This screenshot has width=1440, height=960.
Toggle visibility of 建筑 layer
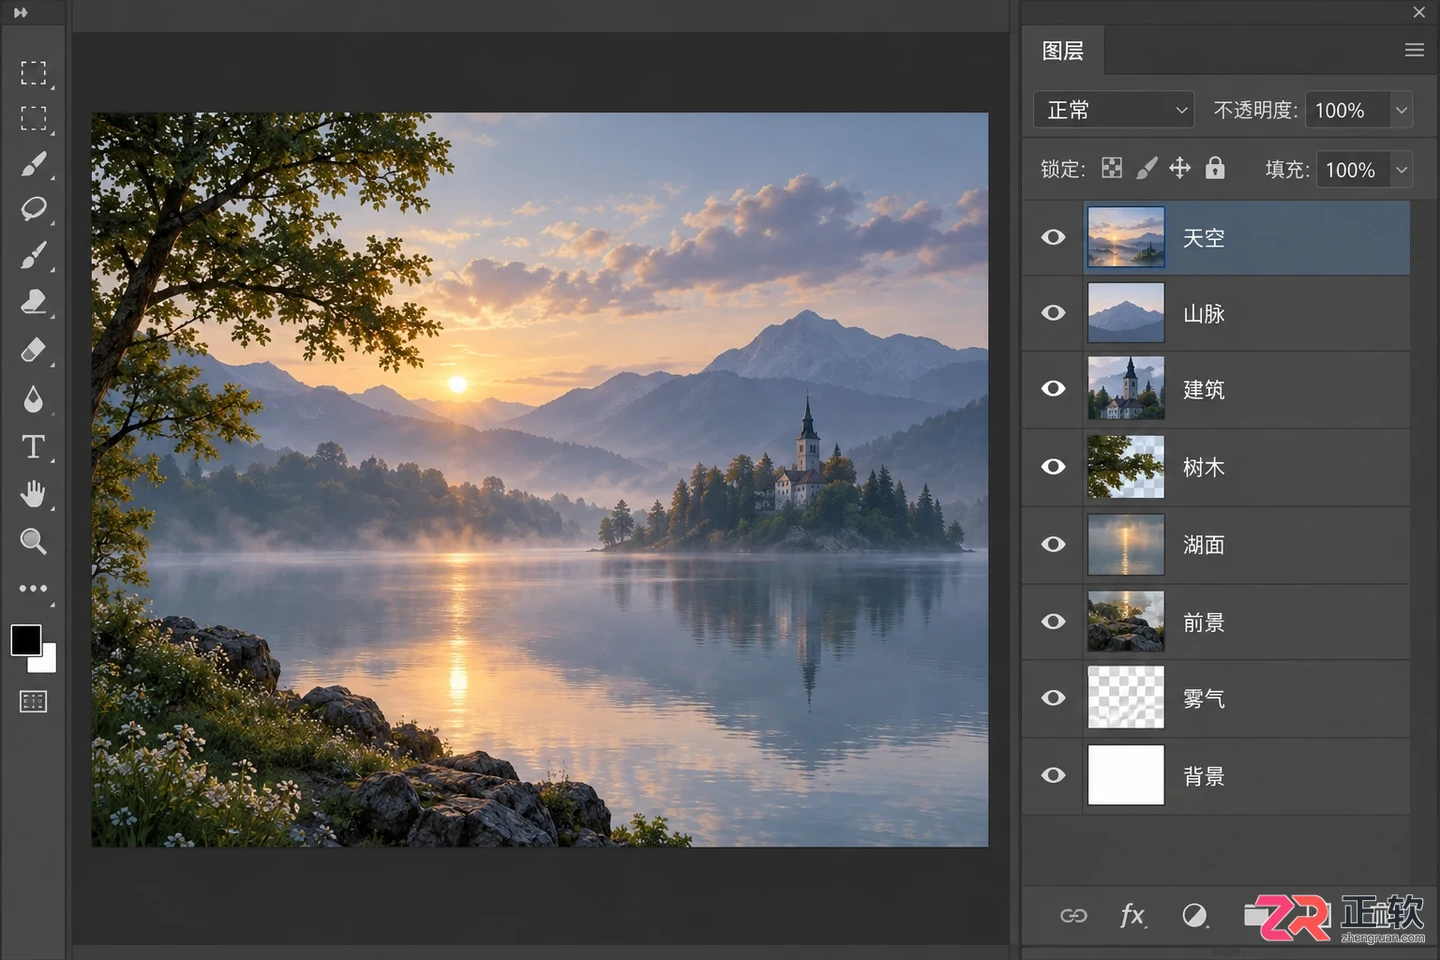click(x=1053, y=388)
